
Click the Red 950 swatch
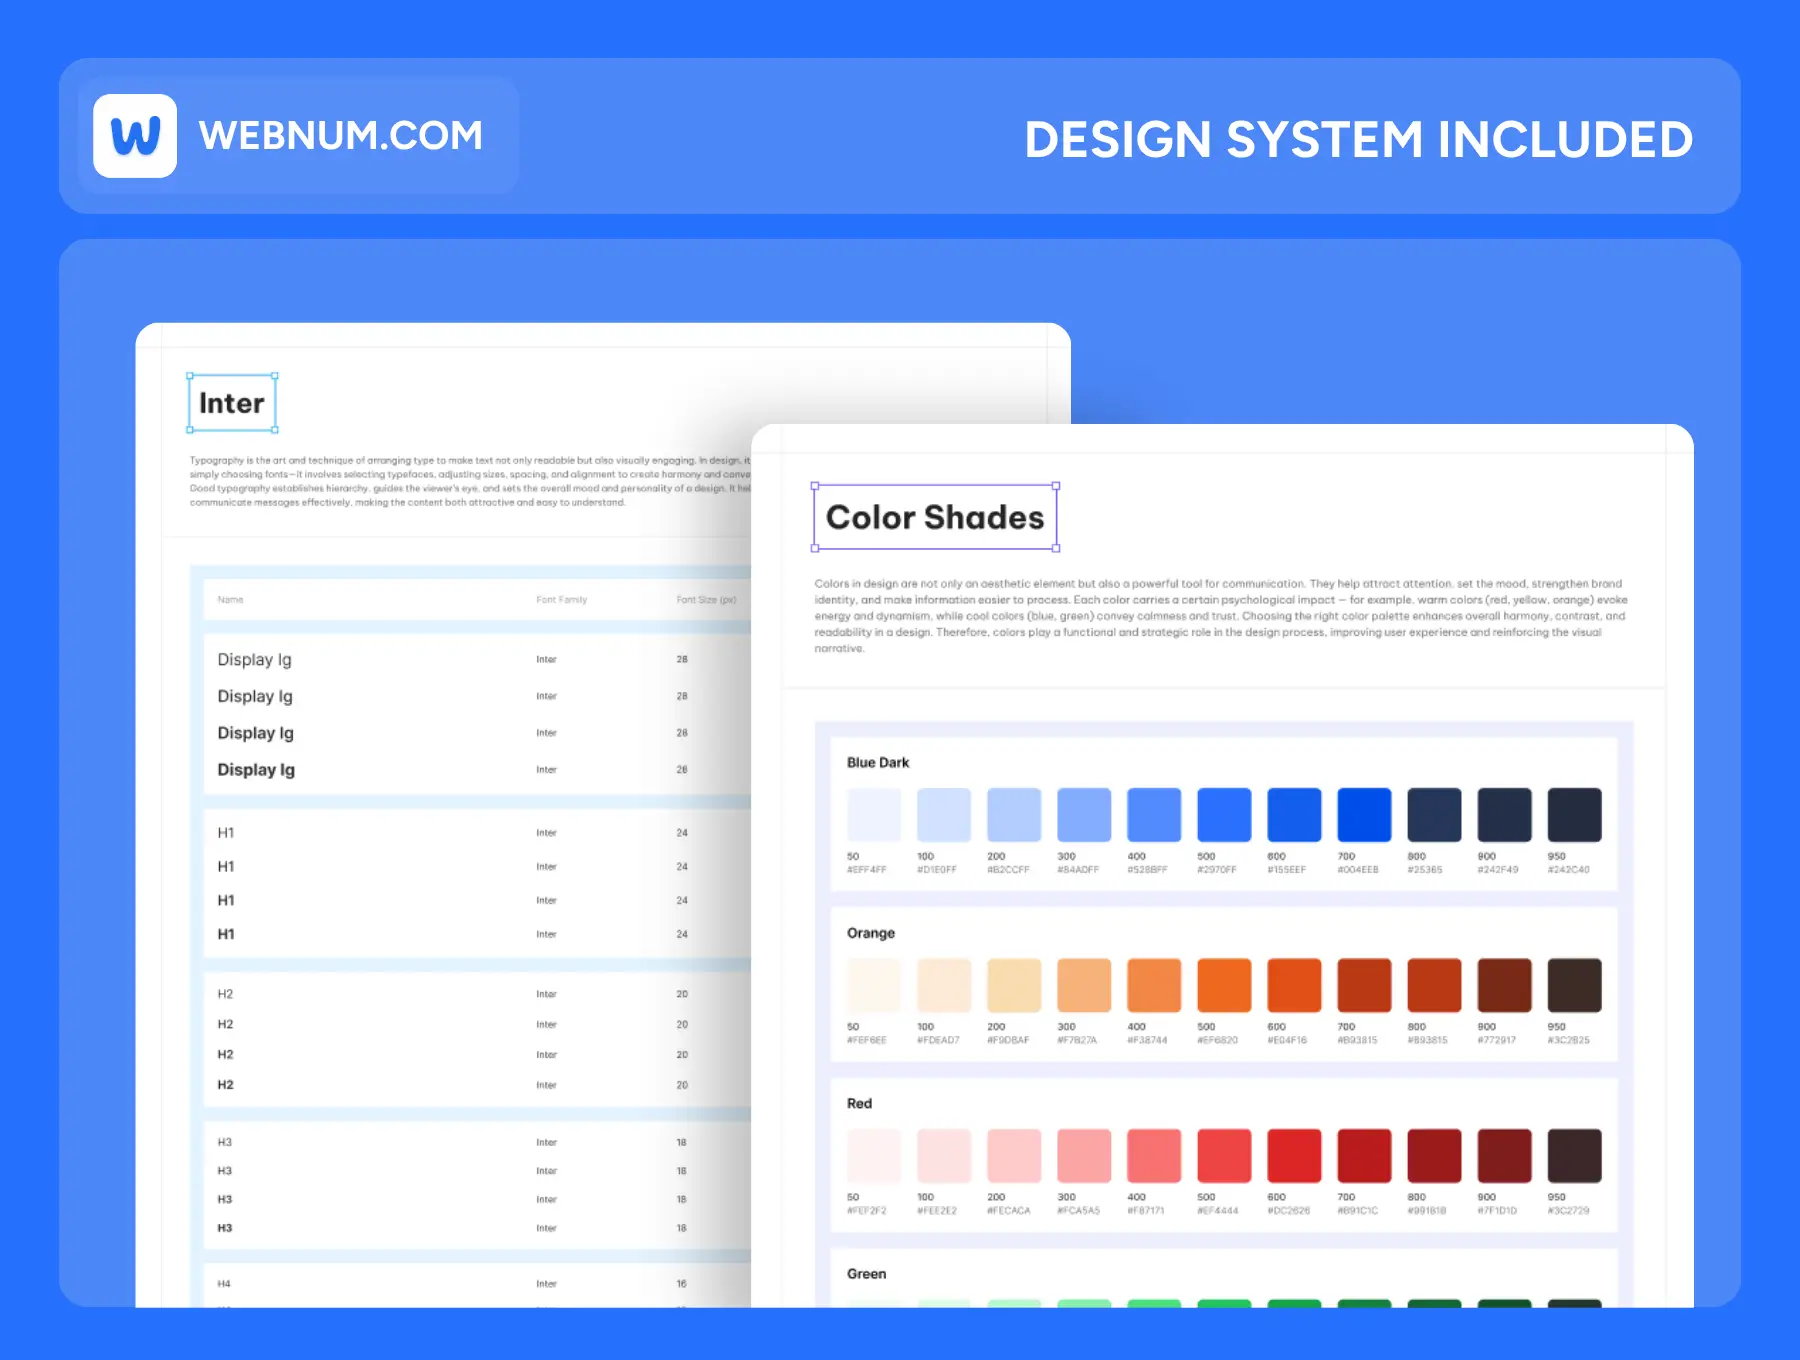[1574, 1156]
